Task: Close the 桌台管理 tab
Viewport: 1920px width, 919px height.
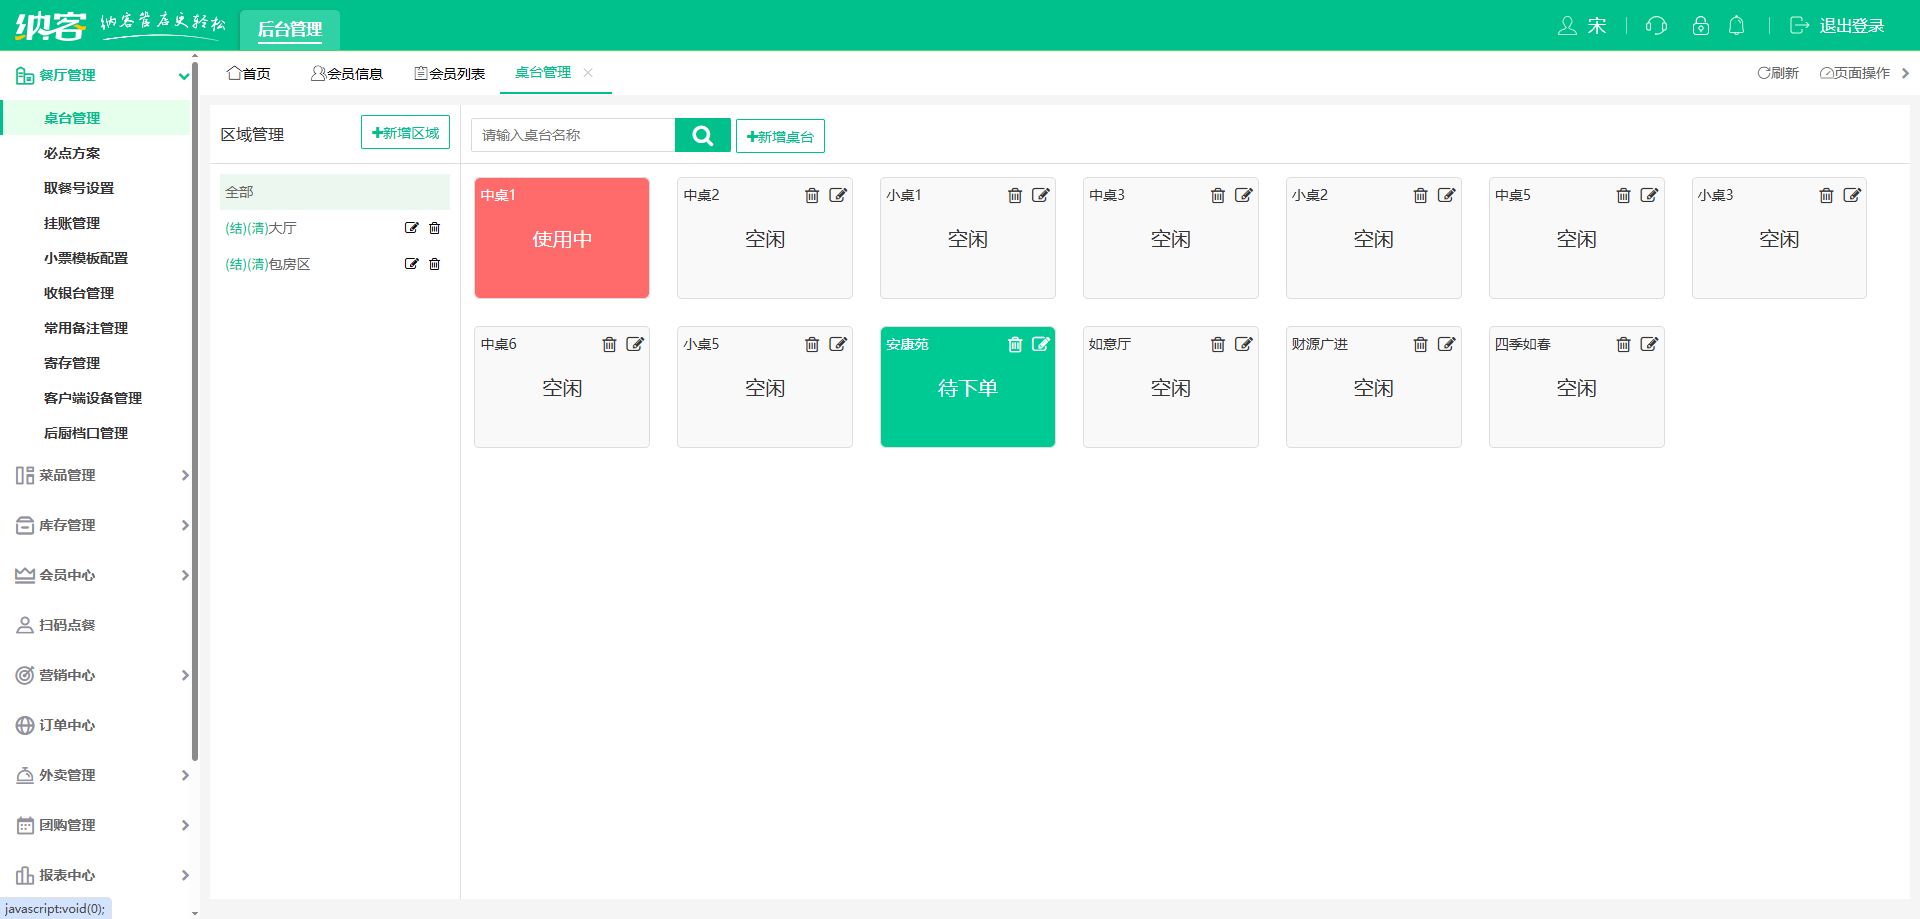Action: click(x=588, y=73)
